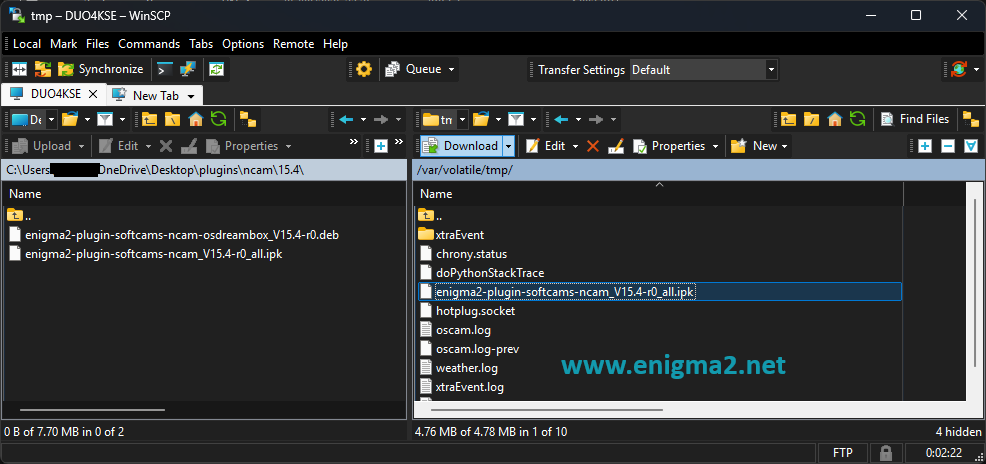Expand the remote Edit dropdown arrow
The height and width of the screenshot is (464, 986).
point(575,146)
